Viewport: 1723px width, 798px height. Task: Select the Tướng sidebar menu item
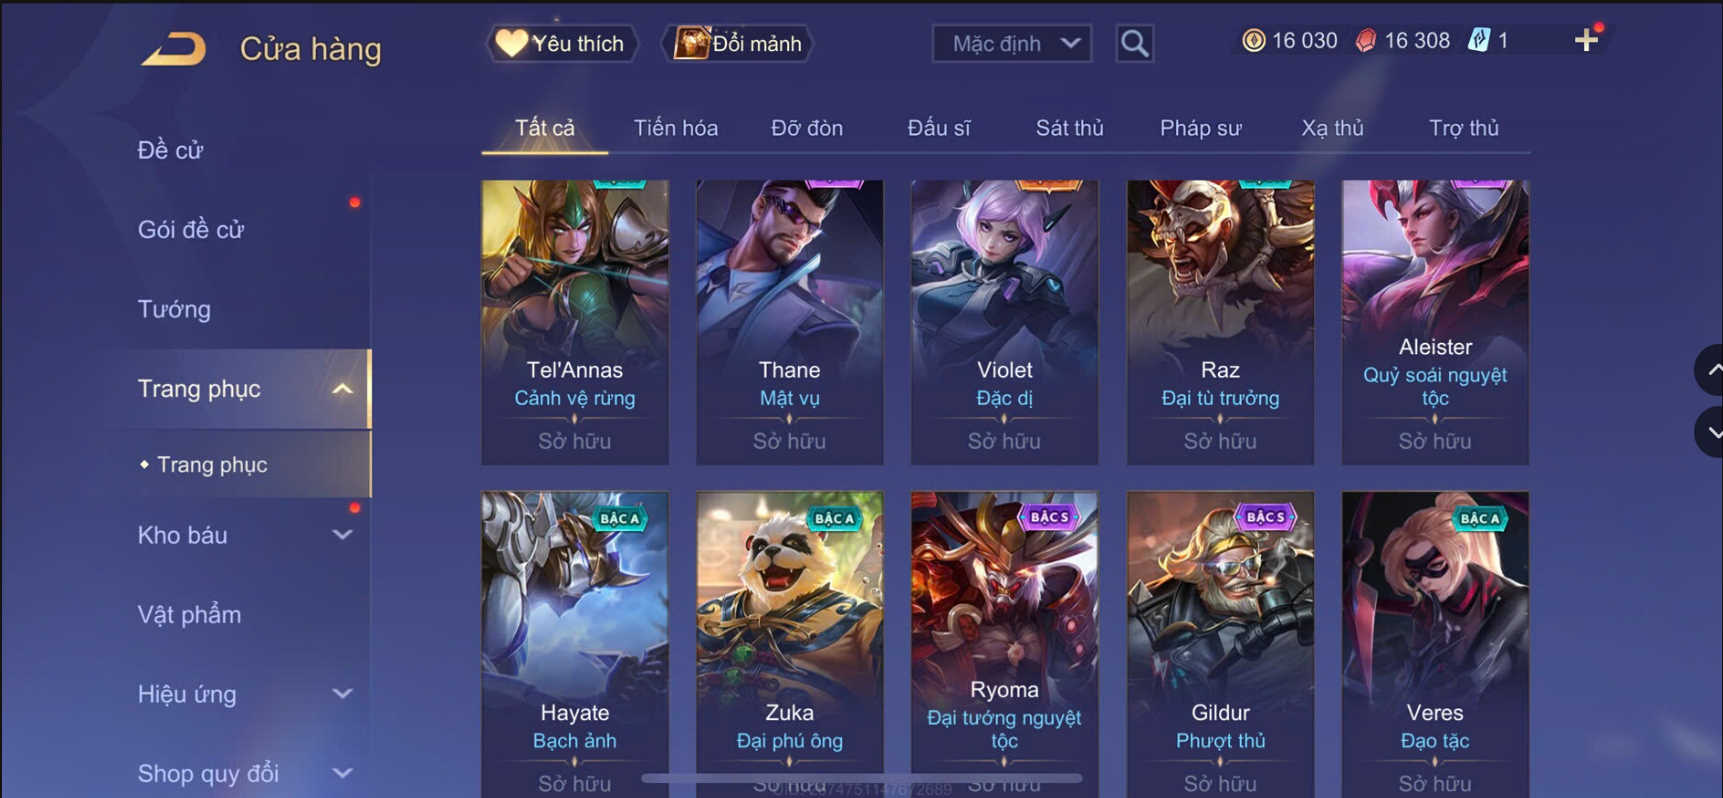pyautogui.click(x=174, y=309)
